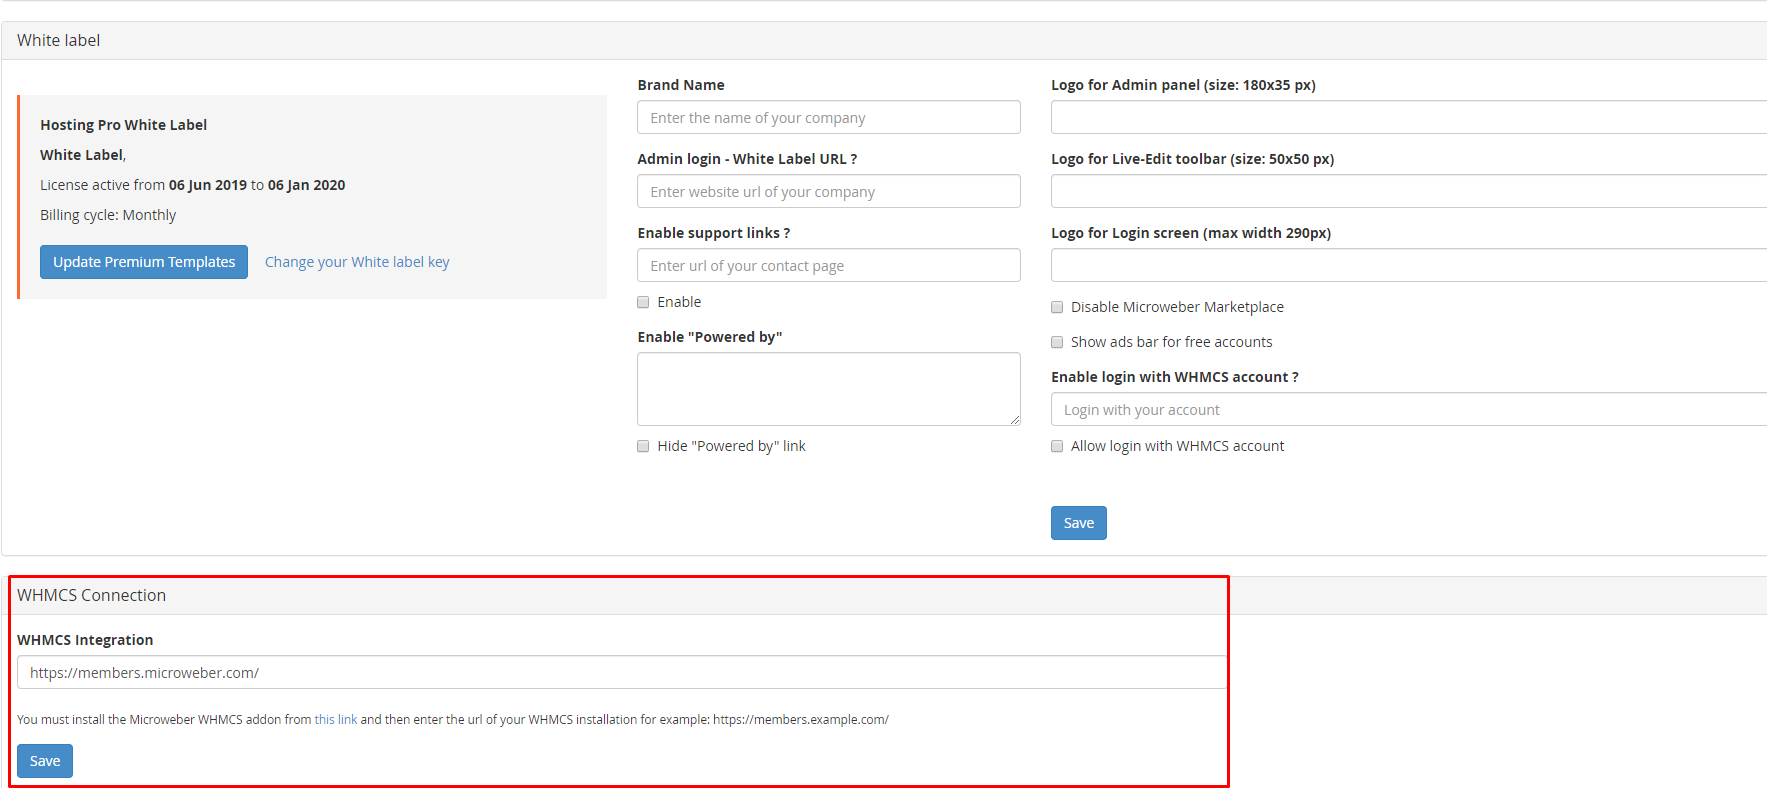Click the Enable "Powered by" textarea
The height and width of the screenshot is (788, 1767).
828,389
